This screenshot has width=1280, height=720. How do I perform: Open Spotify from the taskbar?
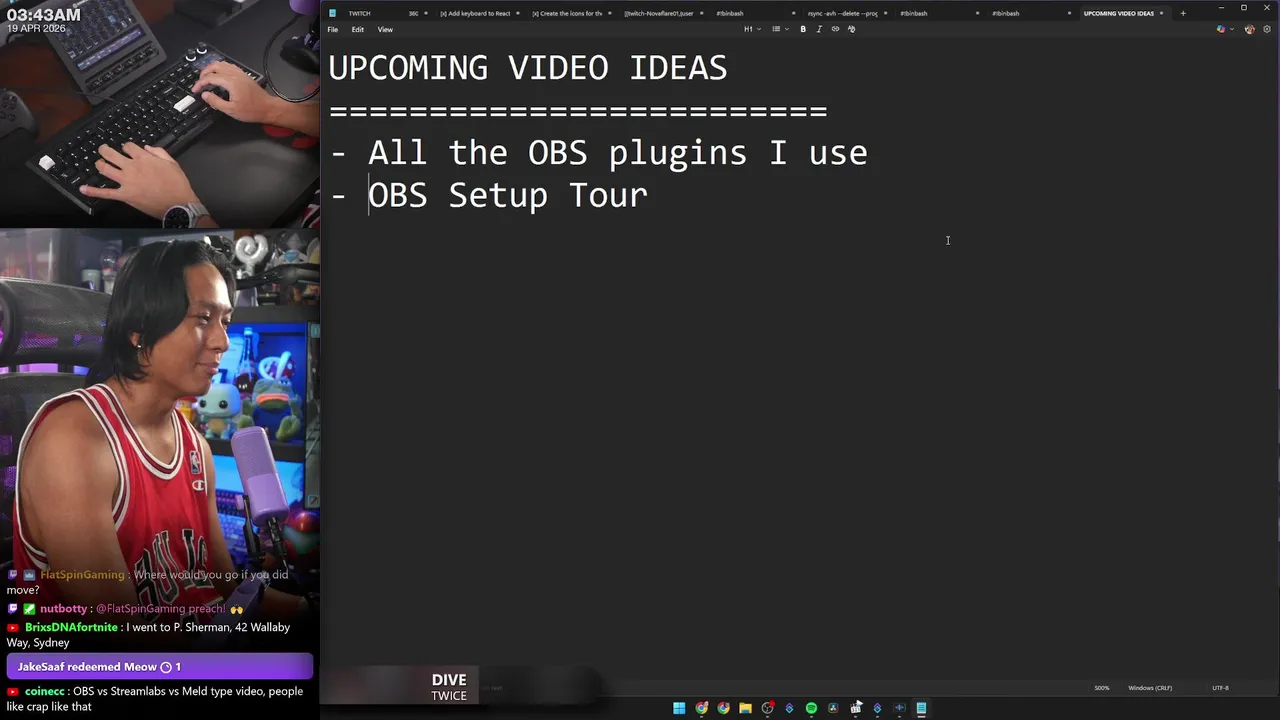click(811, 708)
